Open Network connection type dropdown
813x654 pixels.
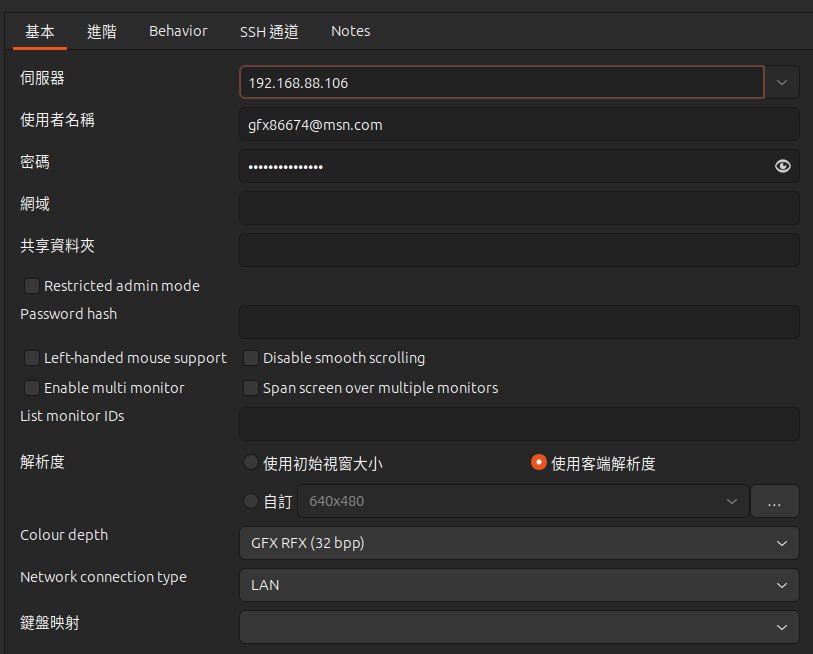click(x=518, y=585)
